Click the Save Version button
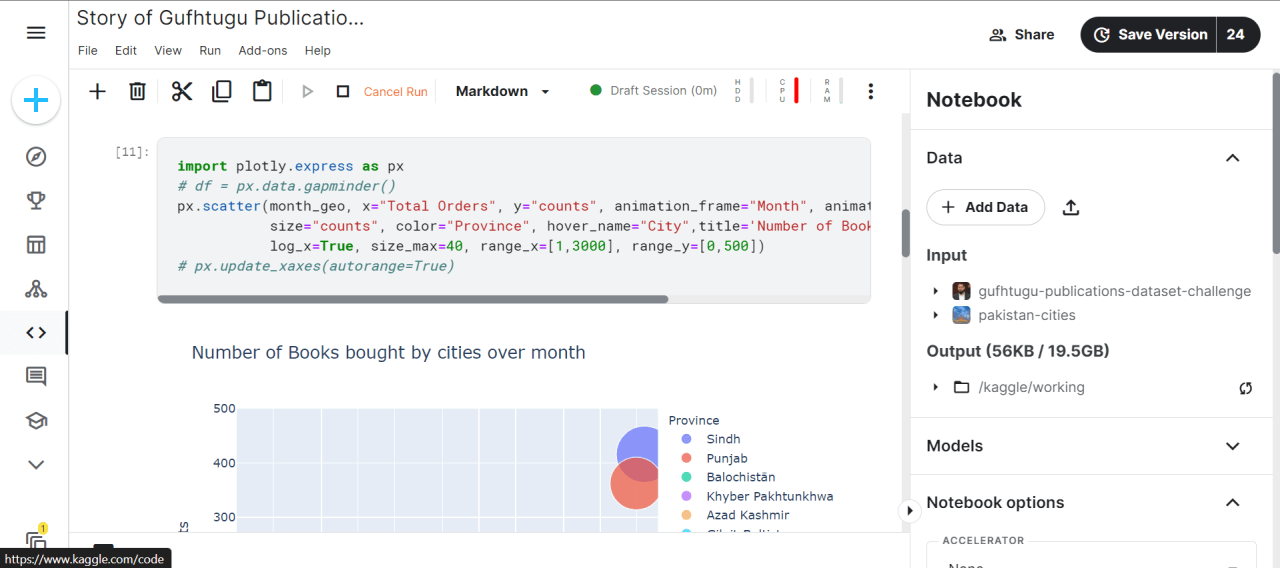This screenshot has height=568, width=1280. [1149, 34]
